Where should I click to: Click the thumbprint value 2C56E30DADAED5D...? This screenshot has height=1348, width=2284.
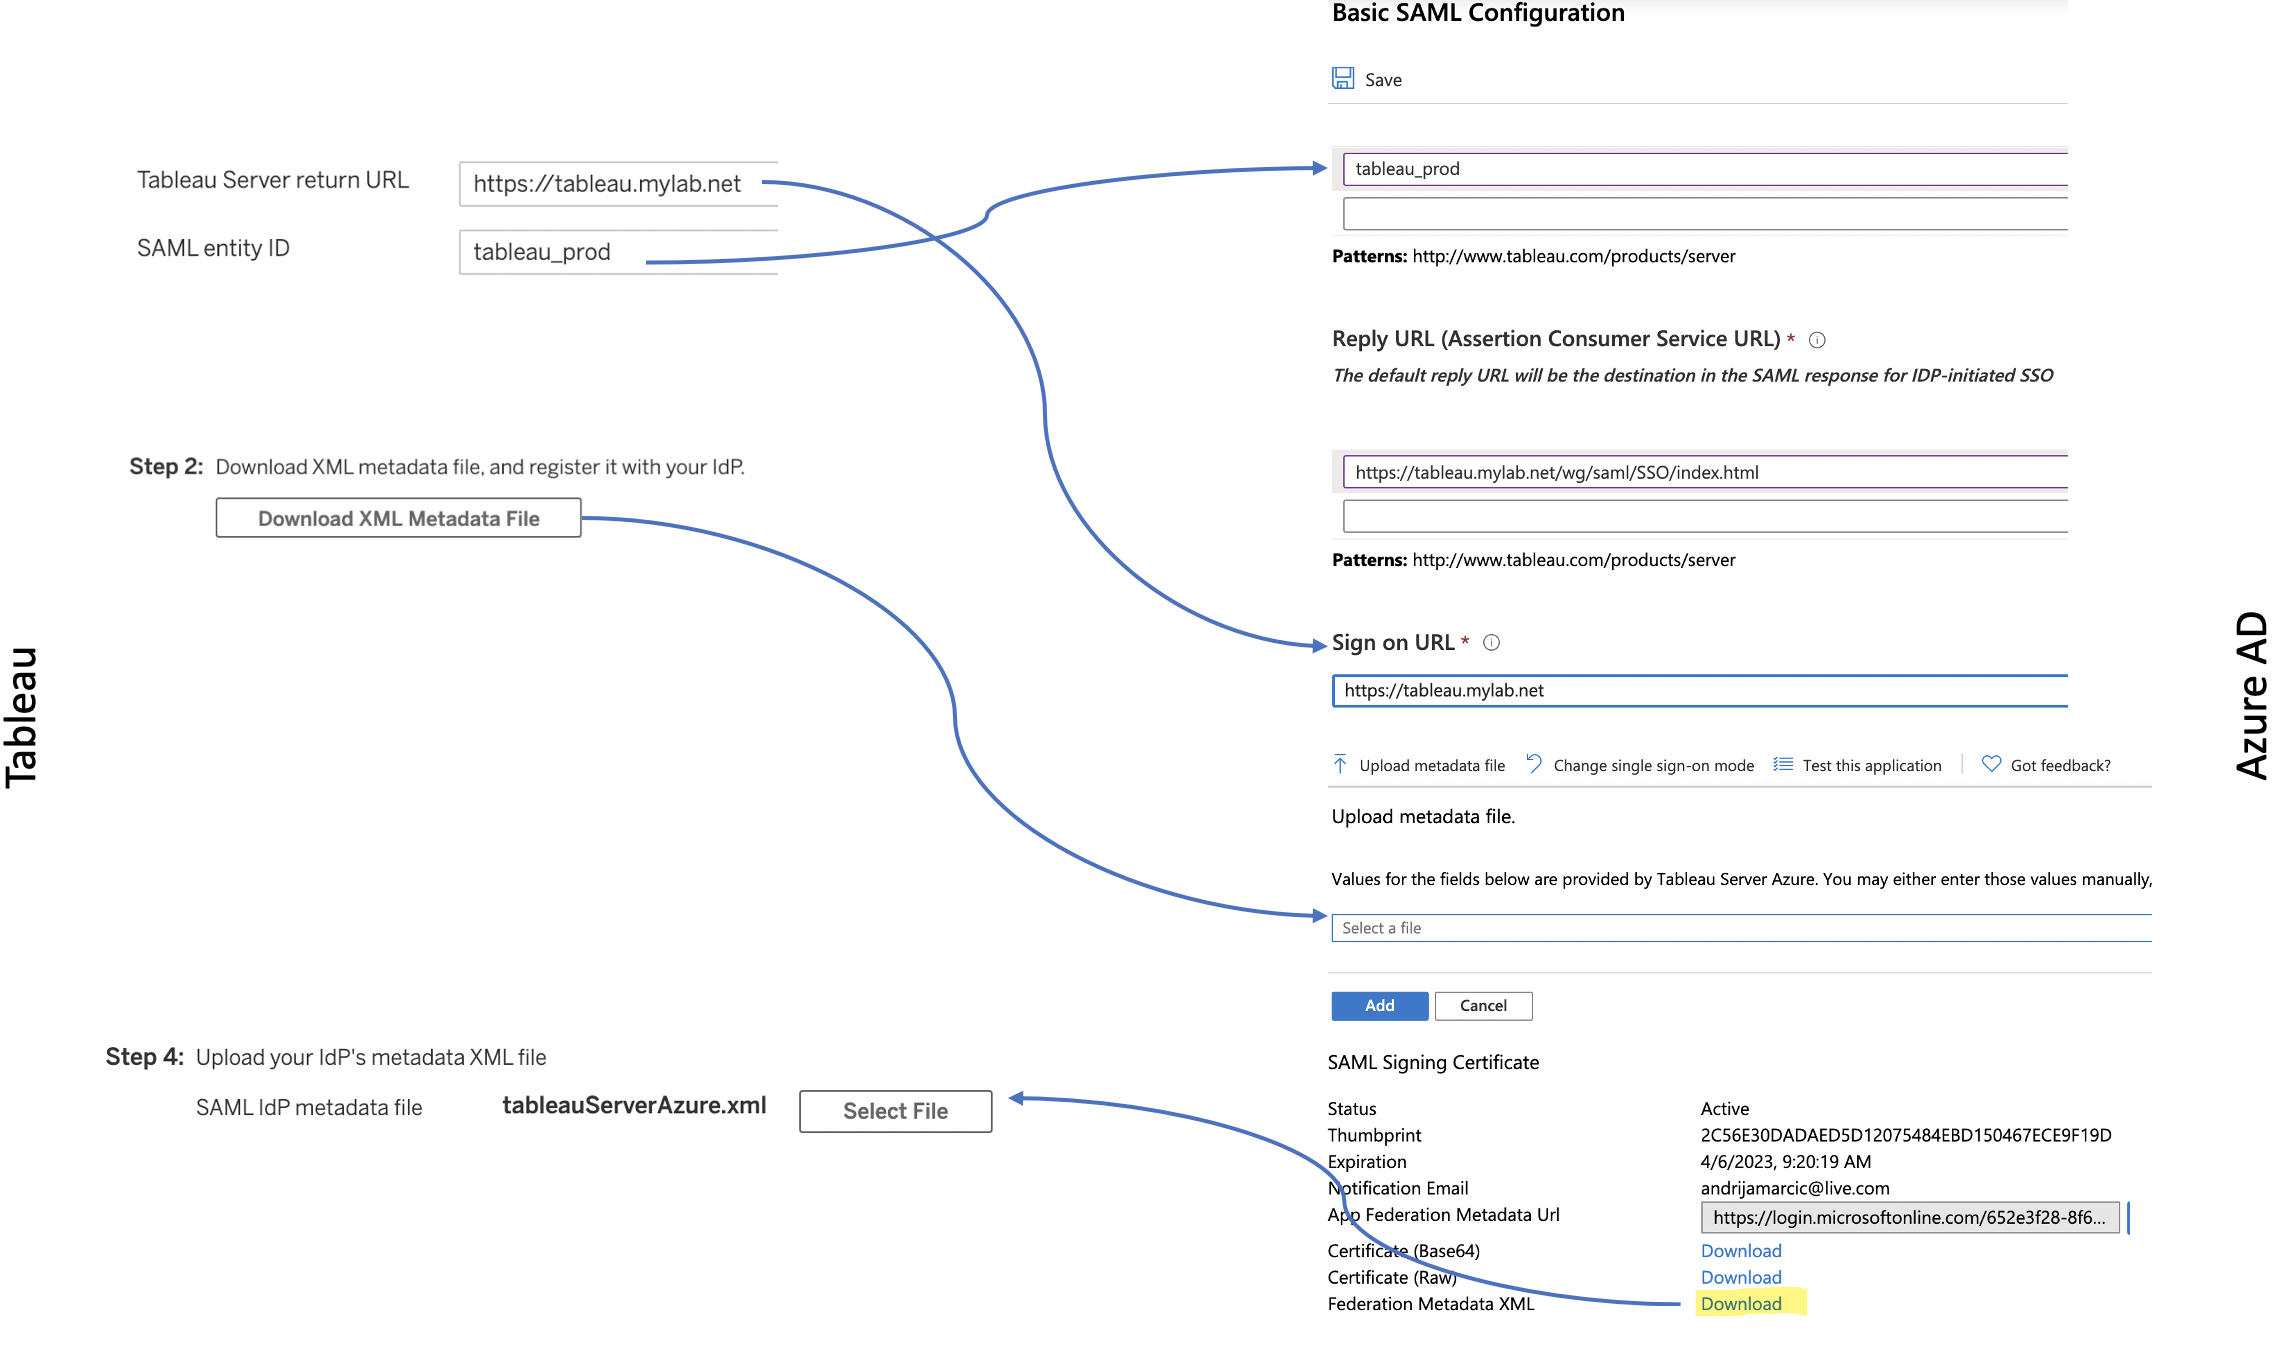[x=1906, y=1136]
